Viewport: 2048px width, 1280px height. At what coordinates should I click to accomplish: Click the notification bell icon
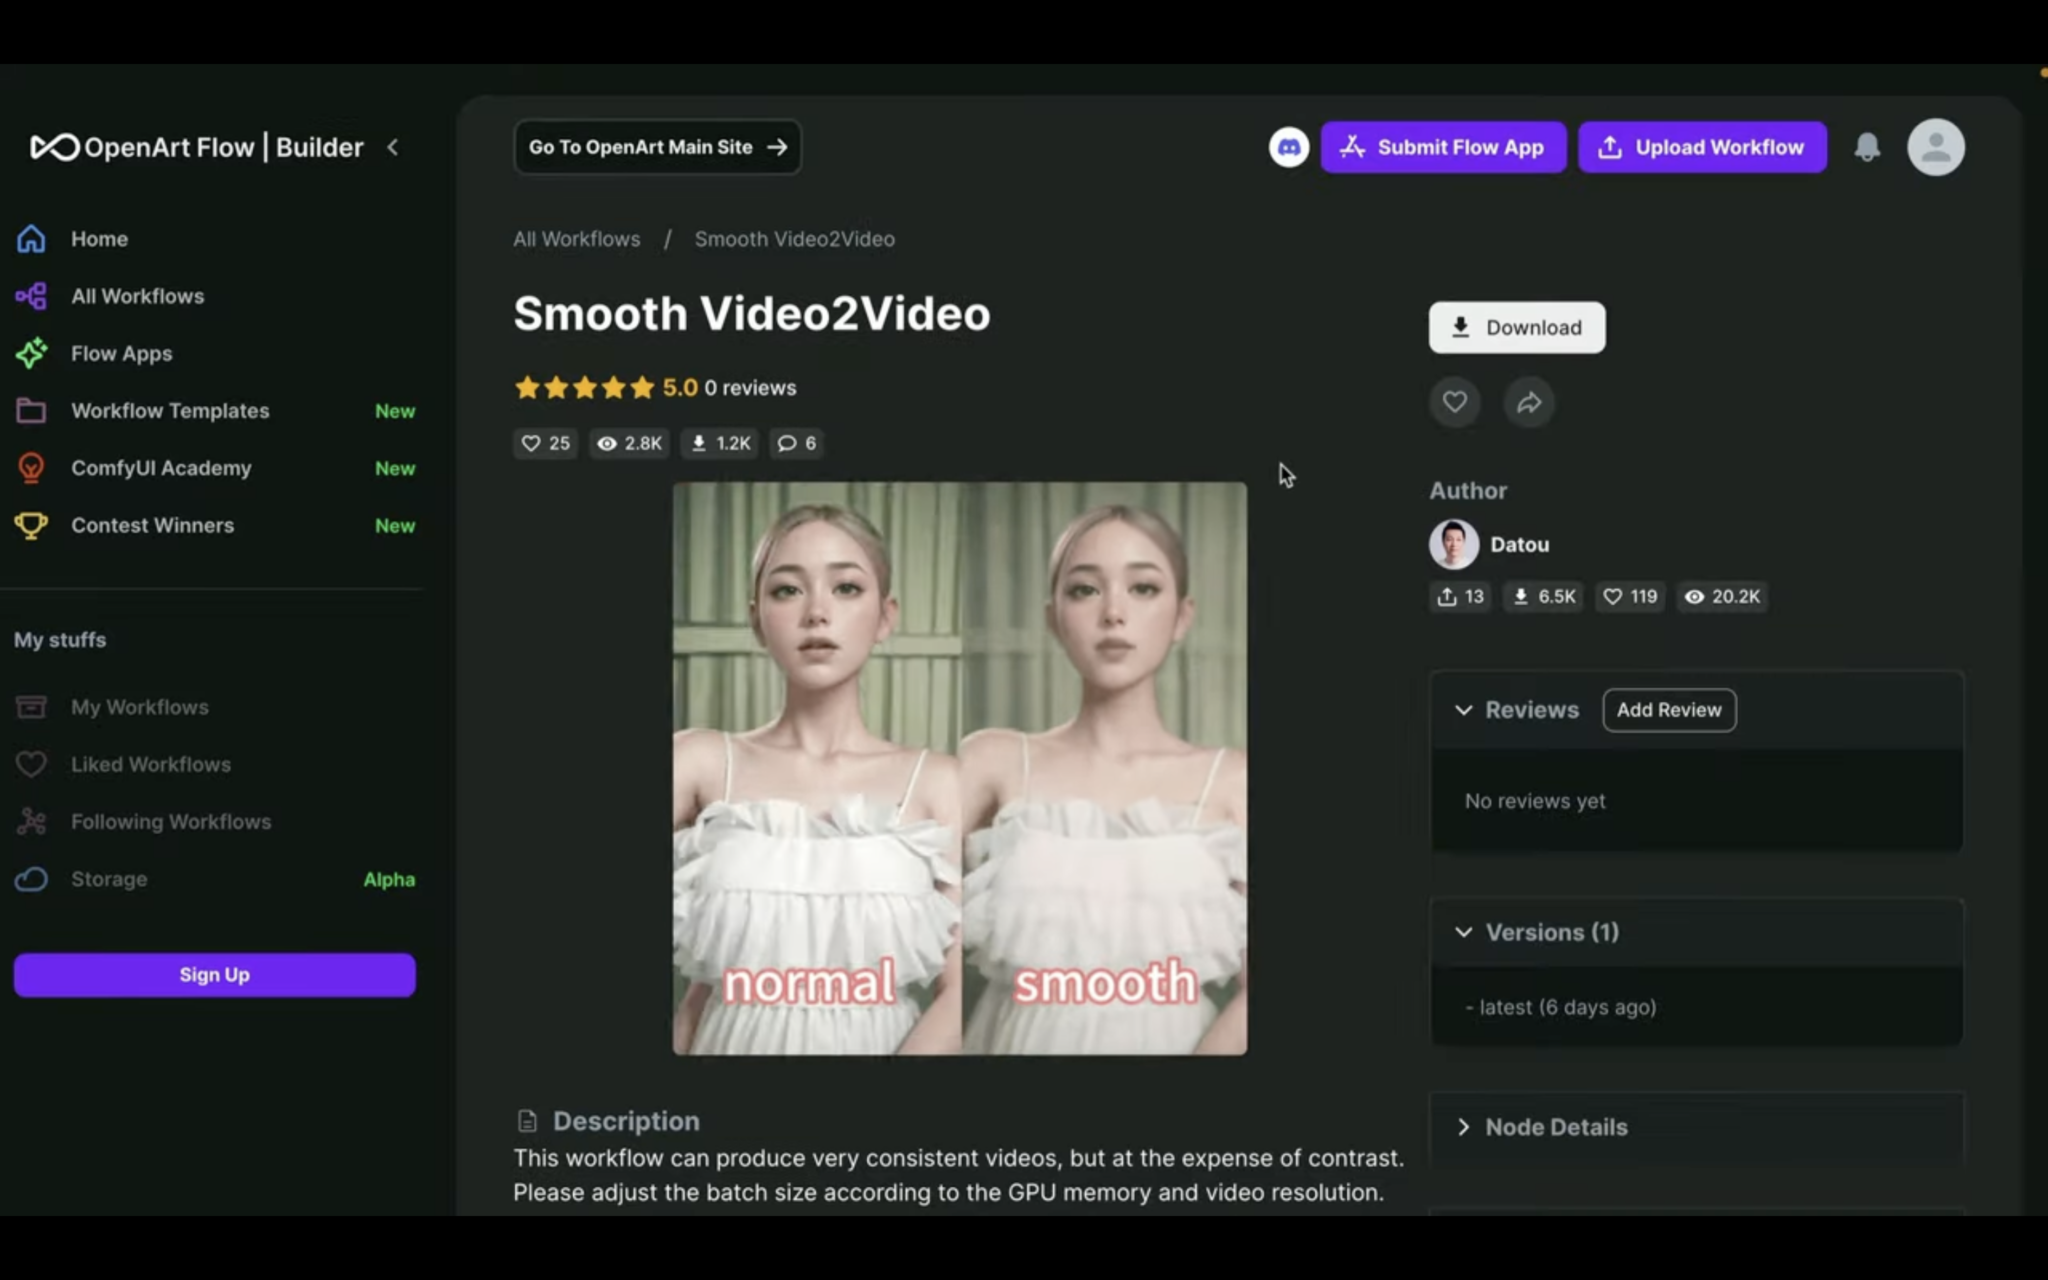click(1868, 147)
